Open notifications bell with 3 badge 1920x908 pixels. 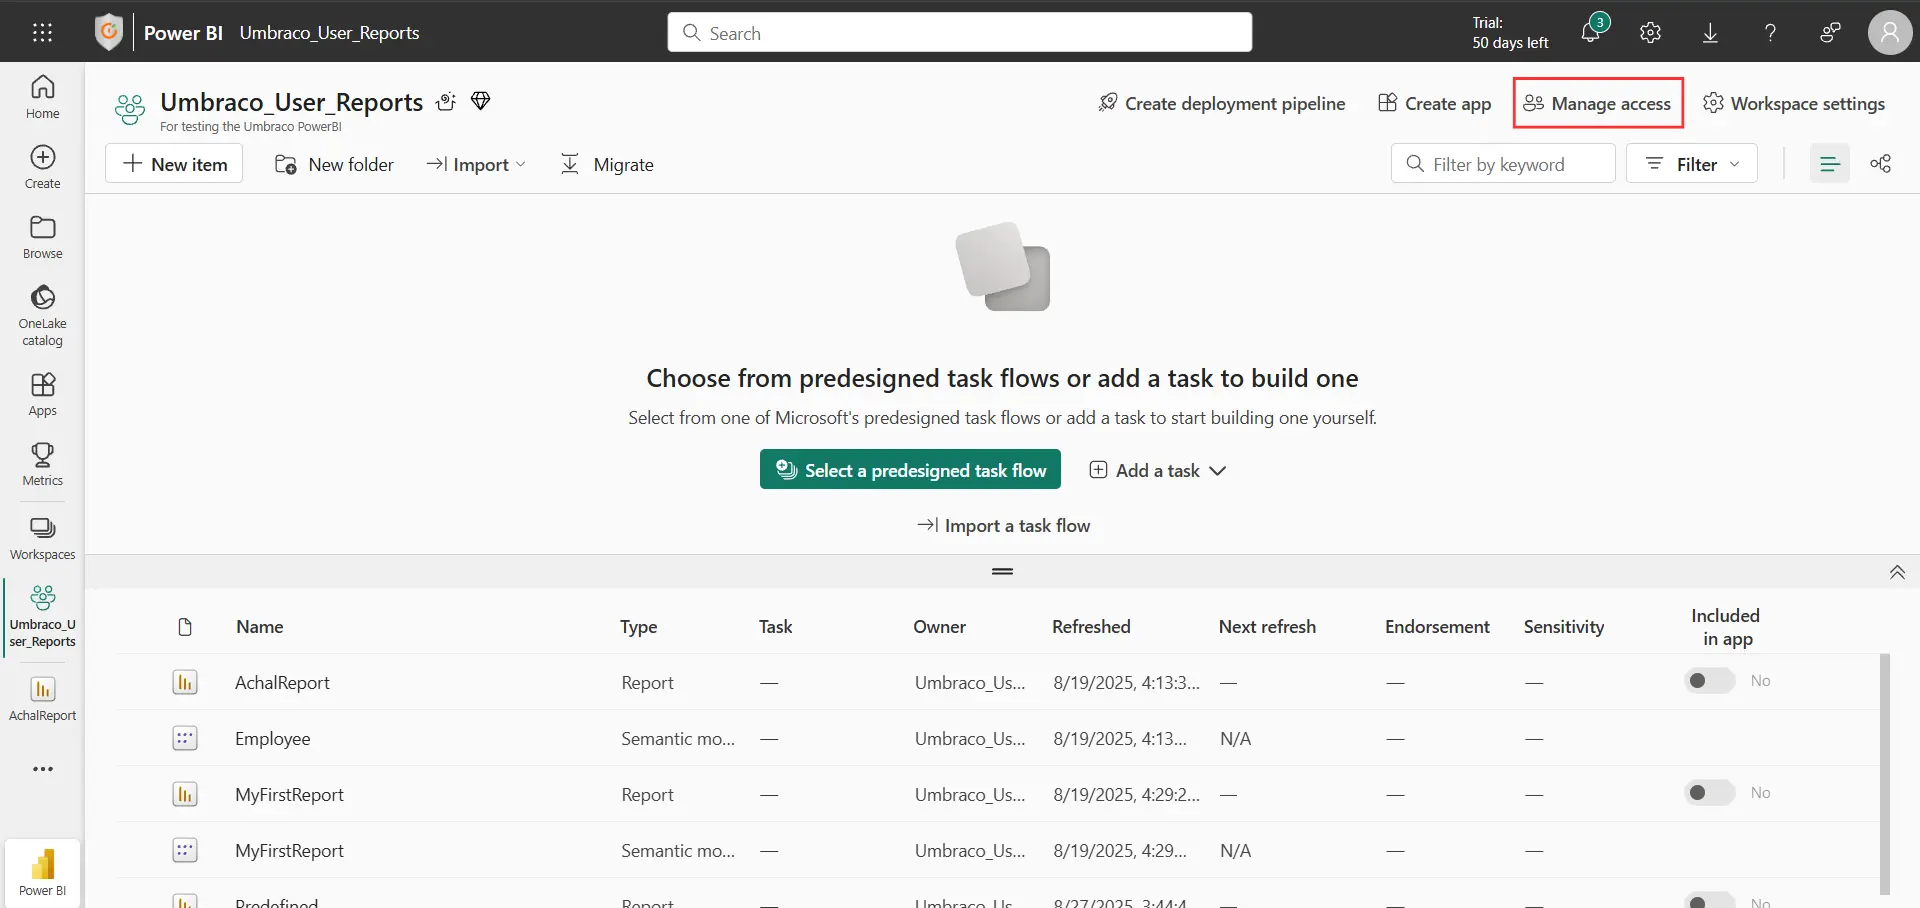[x=1591, y=32]
